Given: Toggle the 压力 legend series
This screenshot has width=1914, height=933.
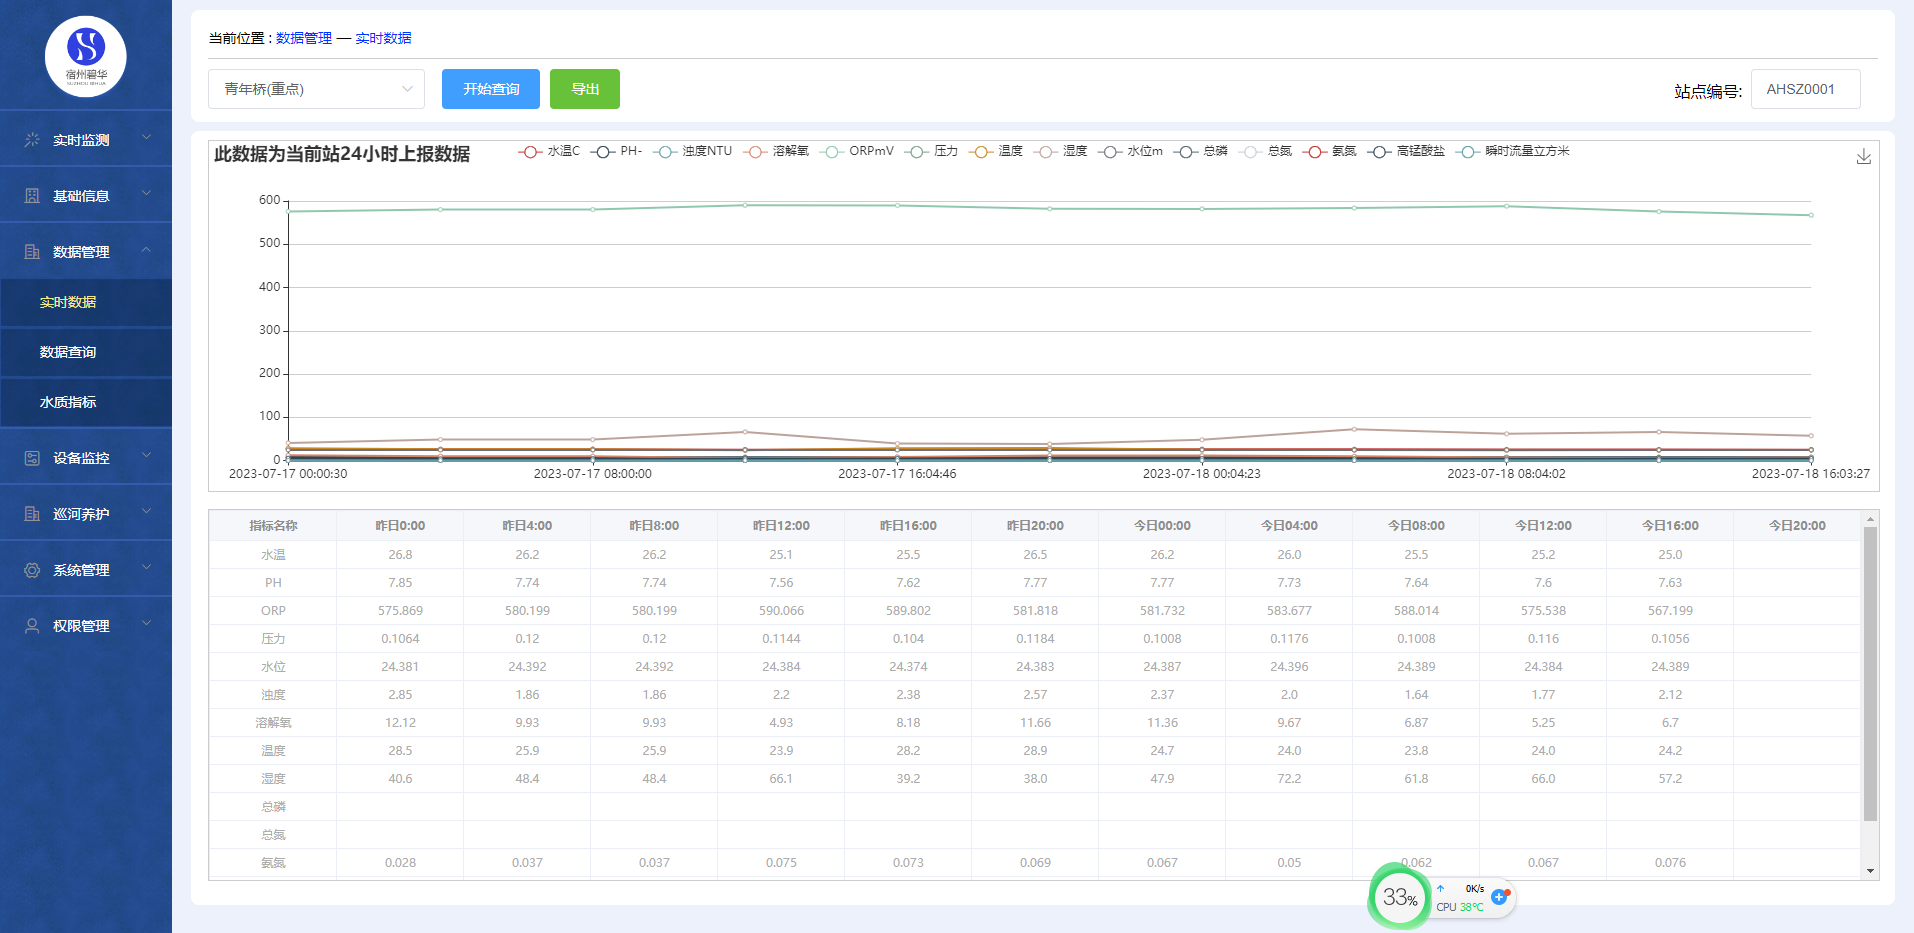Looking at the screenshot, I should [931, 151].
